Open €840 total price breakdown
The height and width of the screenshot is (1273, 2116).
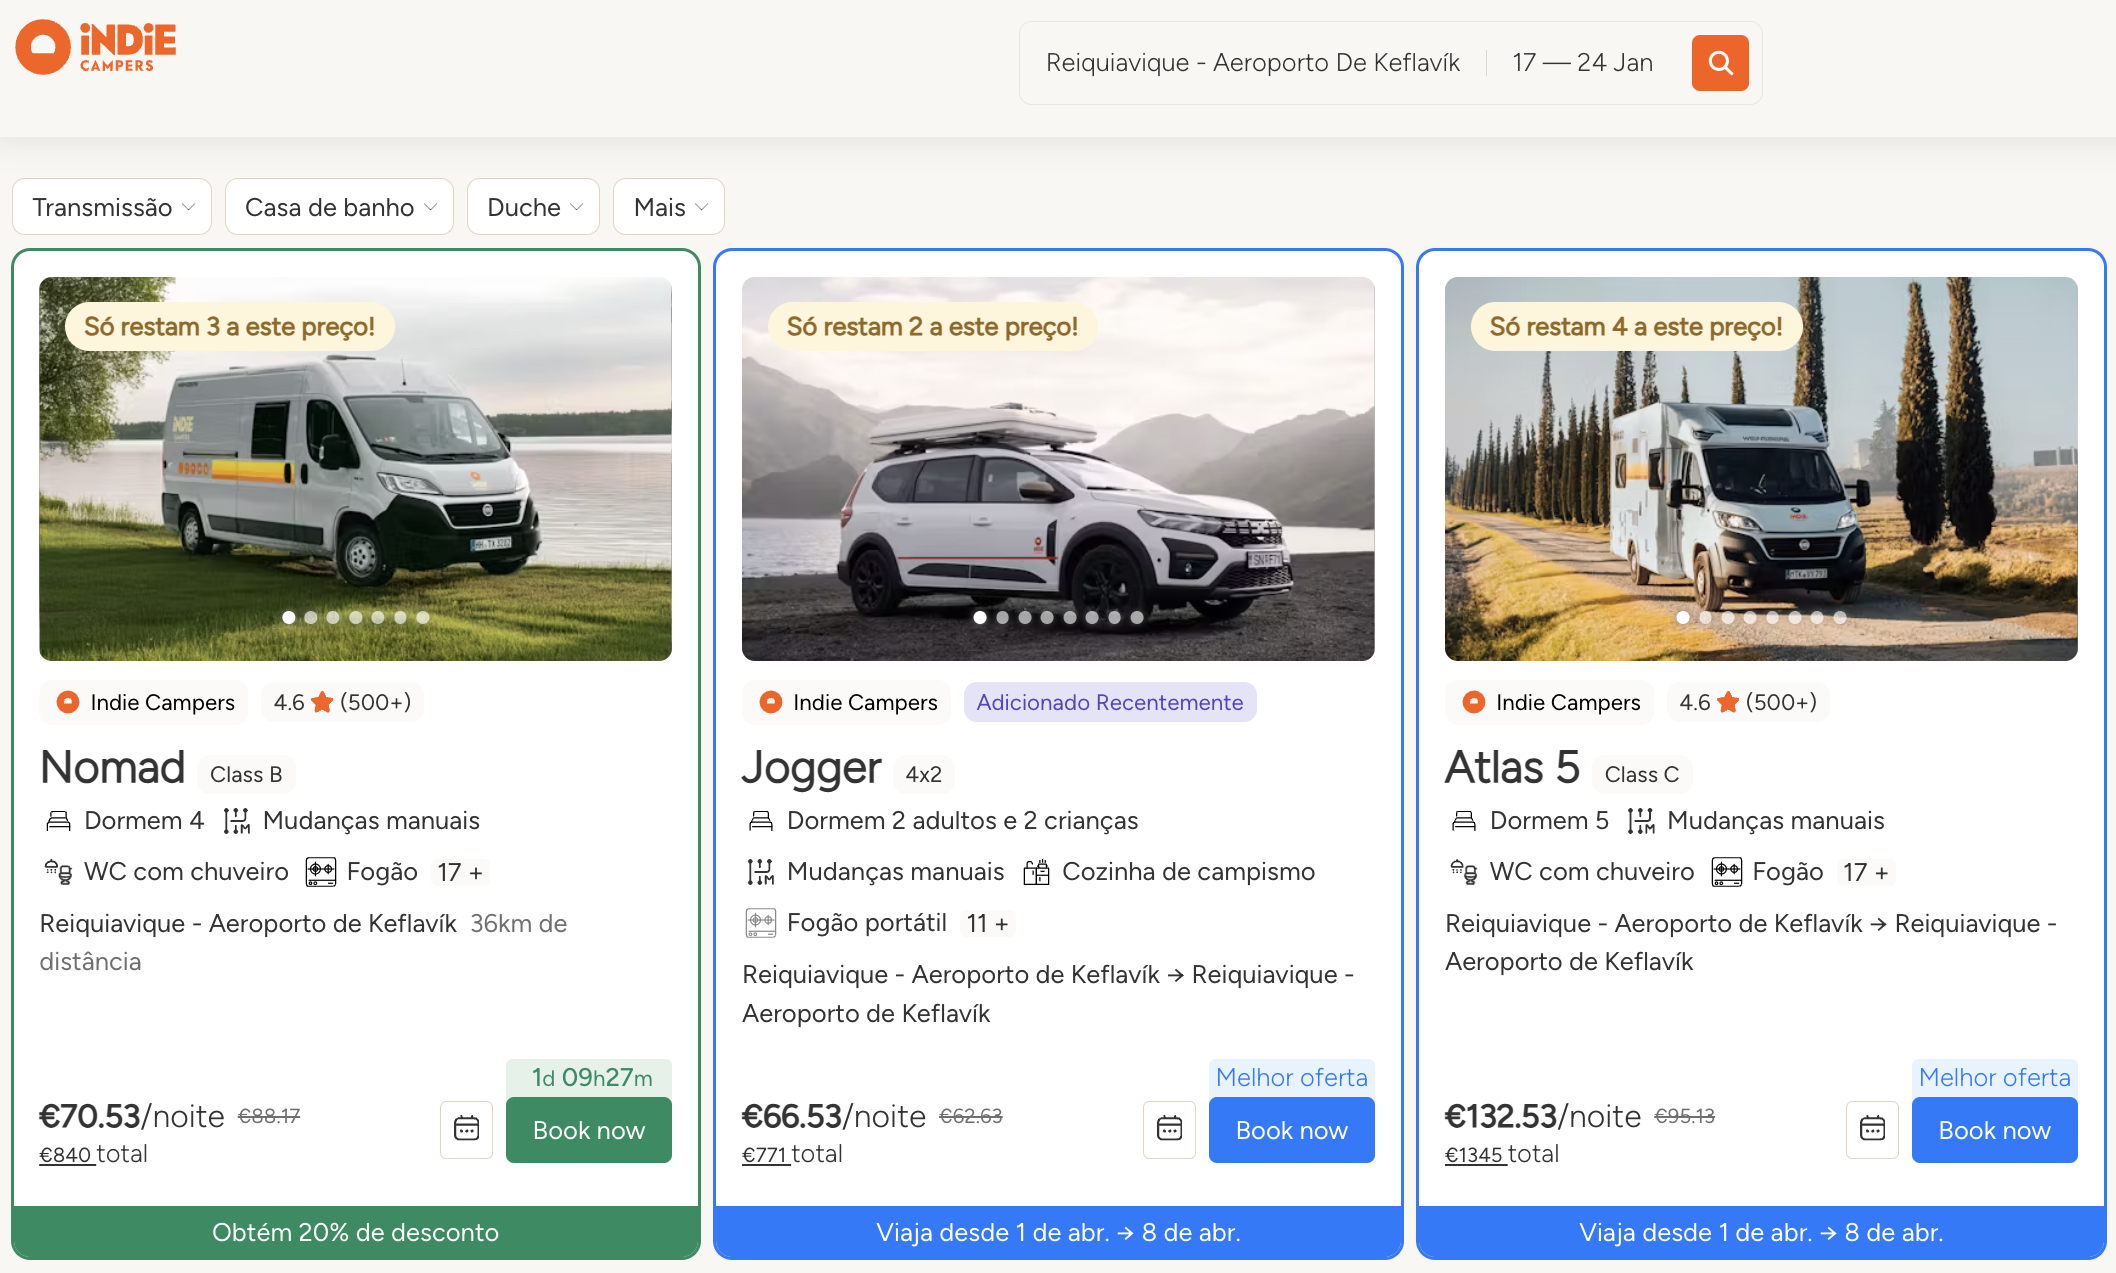coord(66,1154)
